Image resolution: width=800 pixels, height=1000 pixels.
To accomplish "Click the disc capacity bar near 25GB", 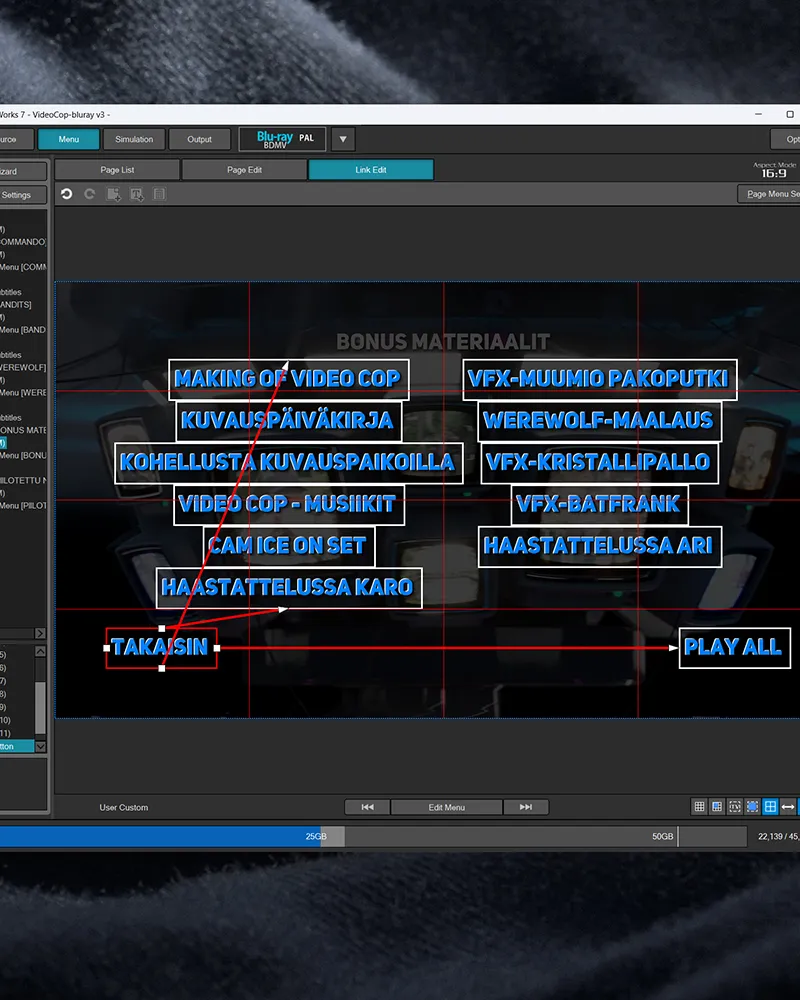I will (x=316, y=836).
